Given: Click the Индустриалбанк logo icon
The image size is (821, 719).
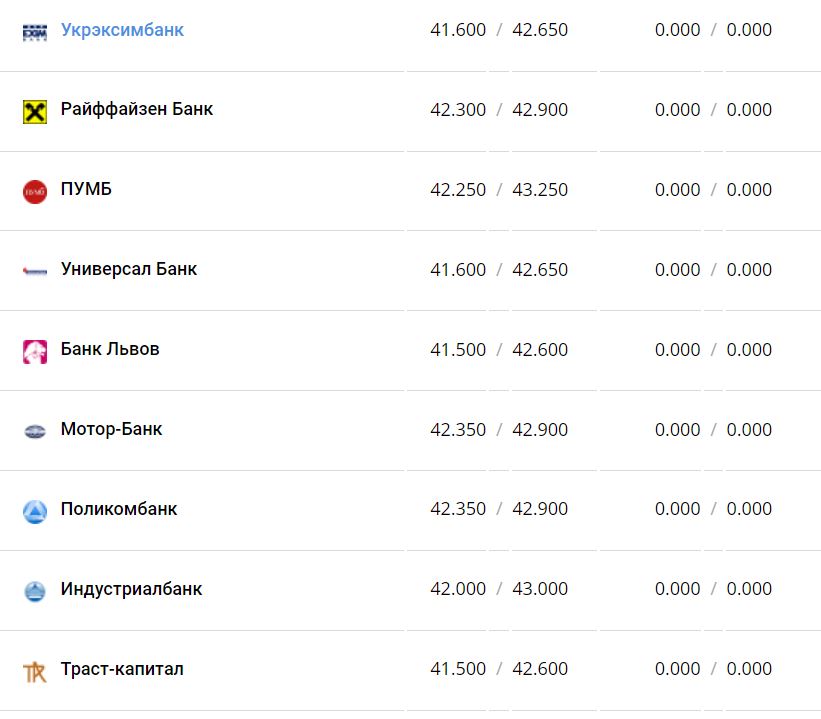Looking at the screenshot, I should pos(35,591).
